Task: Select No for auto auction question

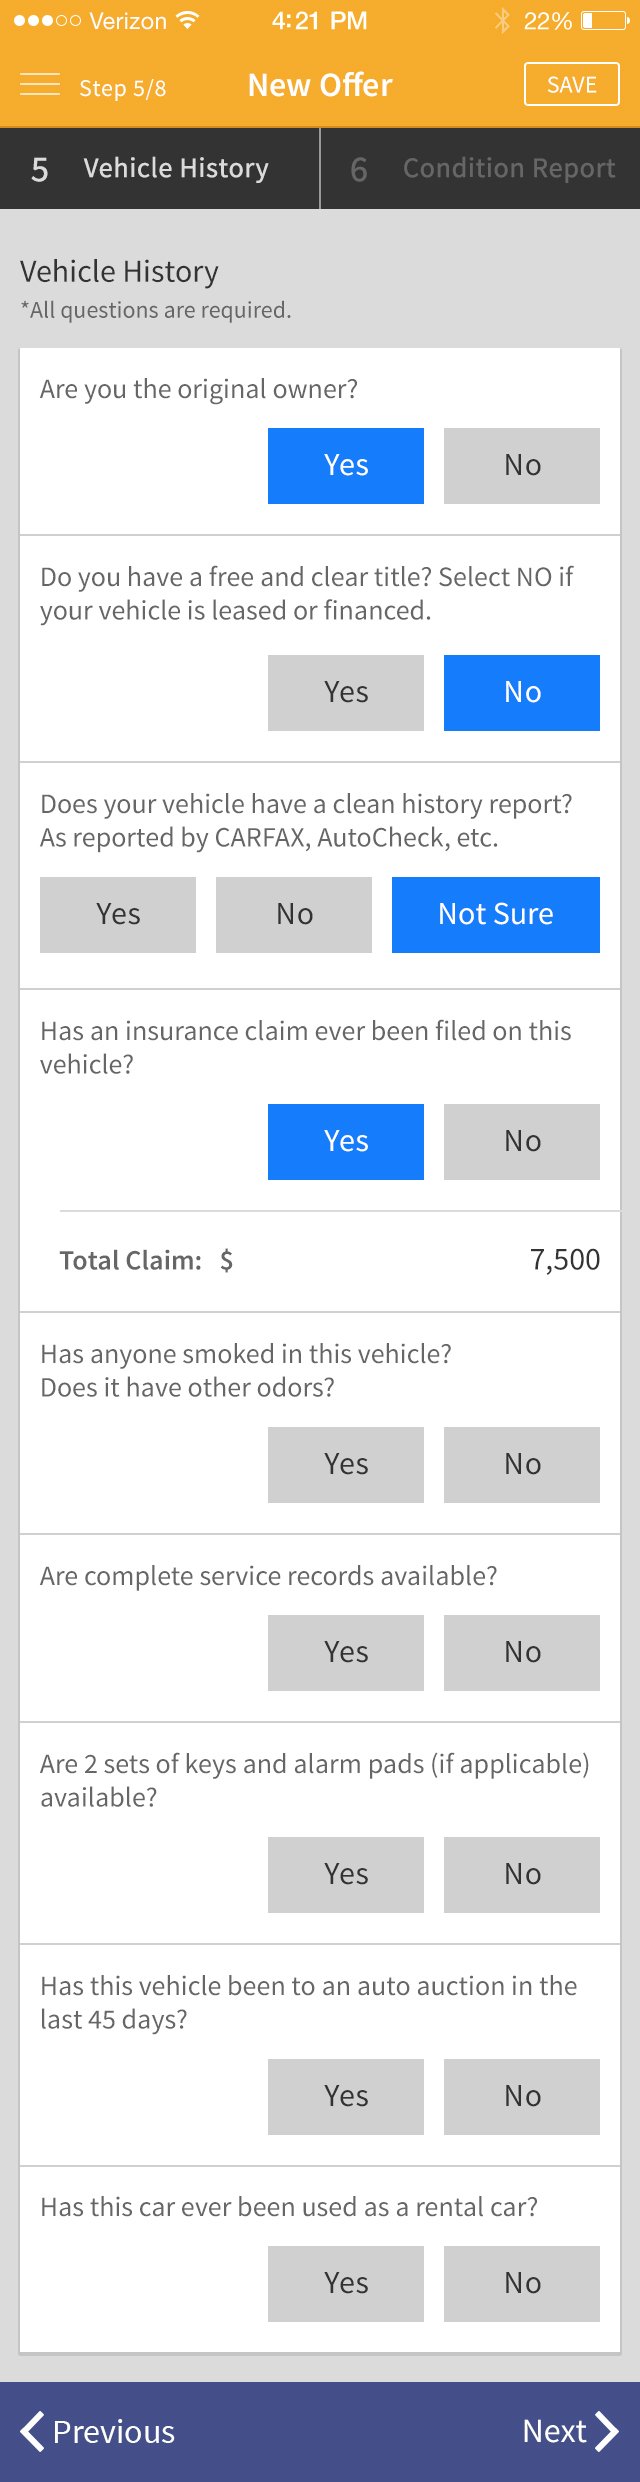Action: [x=522, y=2097]
